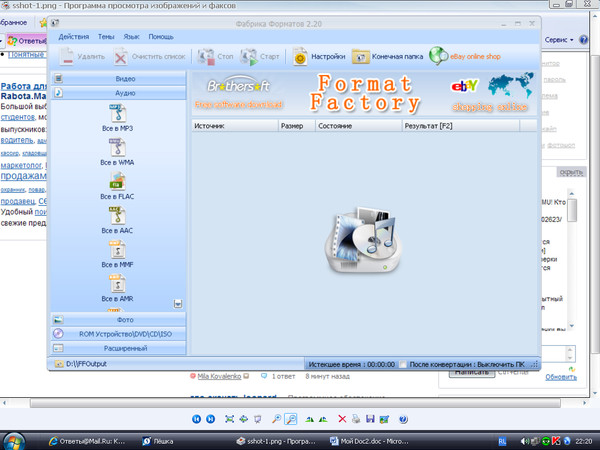Switch to Ответы@Mail.Ru taskbar button
The width and height of the screenshot is (600, 450).
point(87,441)
